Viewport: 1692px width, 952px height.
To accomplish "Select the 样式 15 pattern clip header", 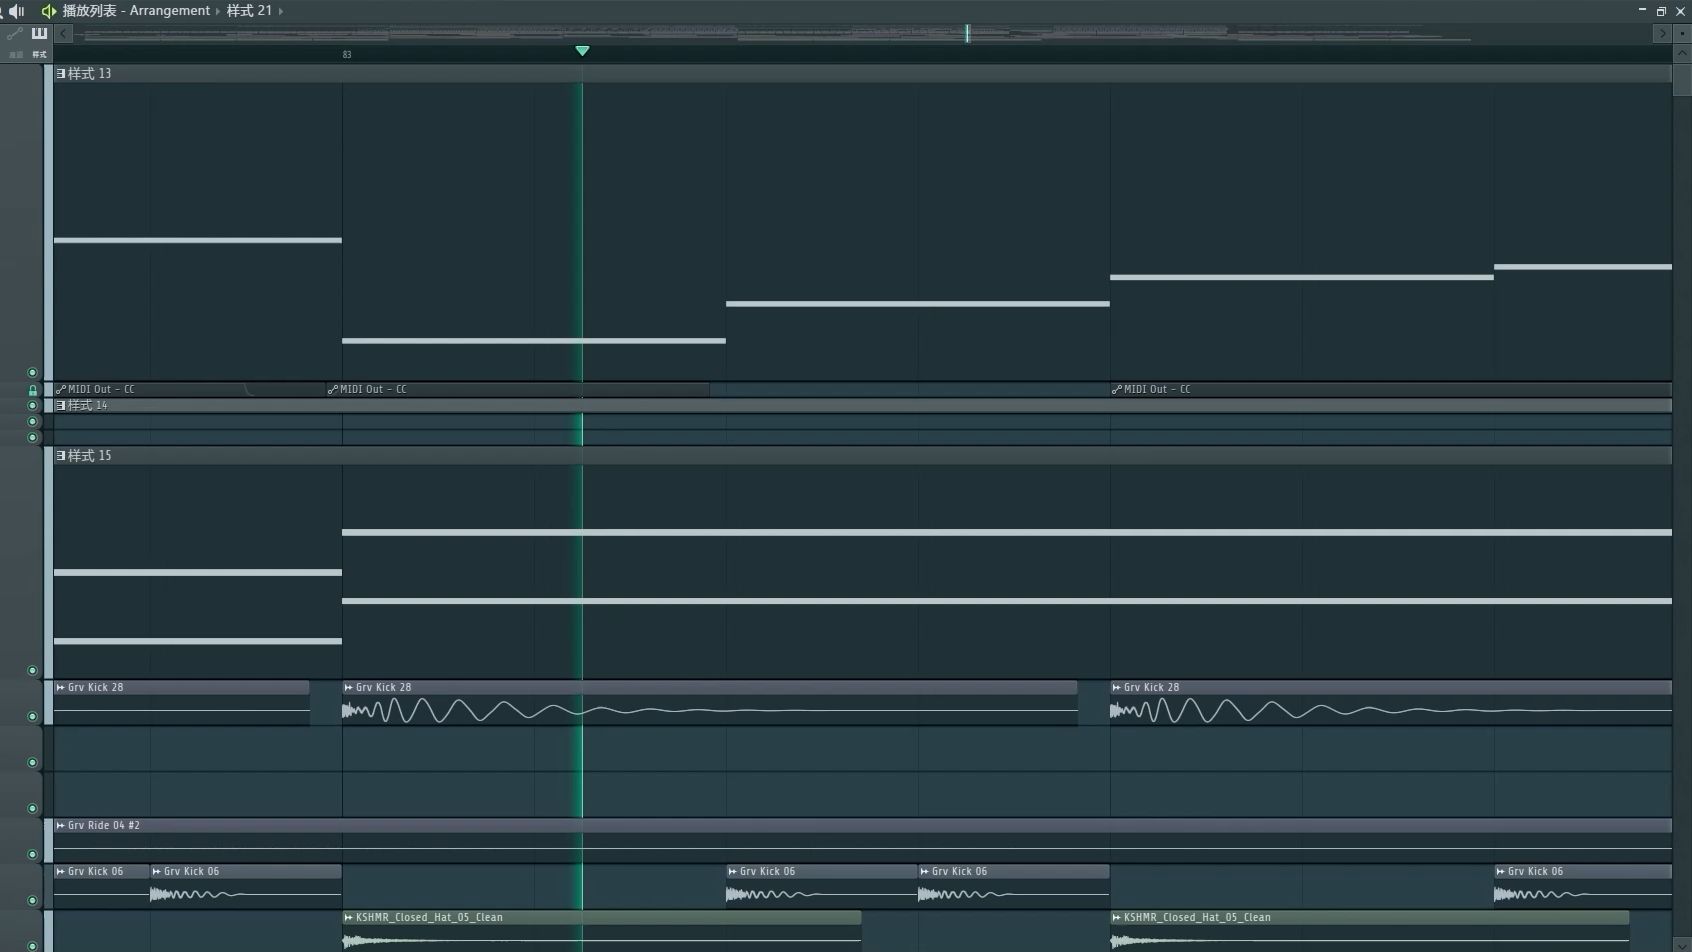I will coord(862,456).
